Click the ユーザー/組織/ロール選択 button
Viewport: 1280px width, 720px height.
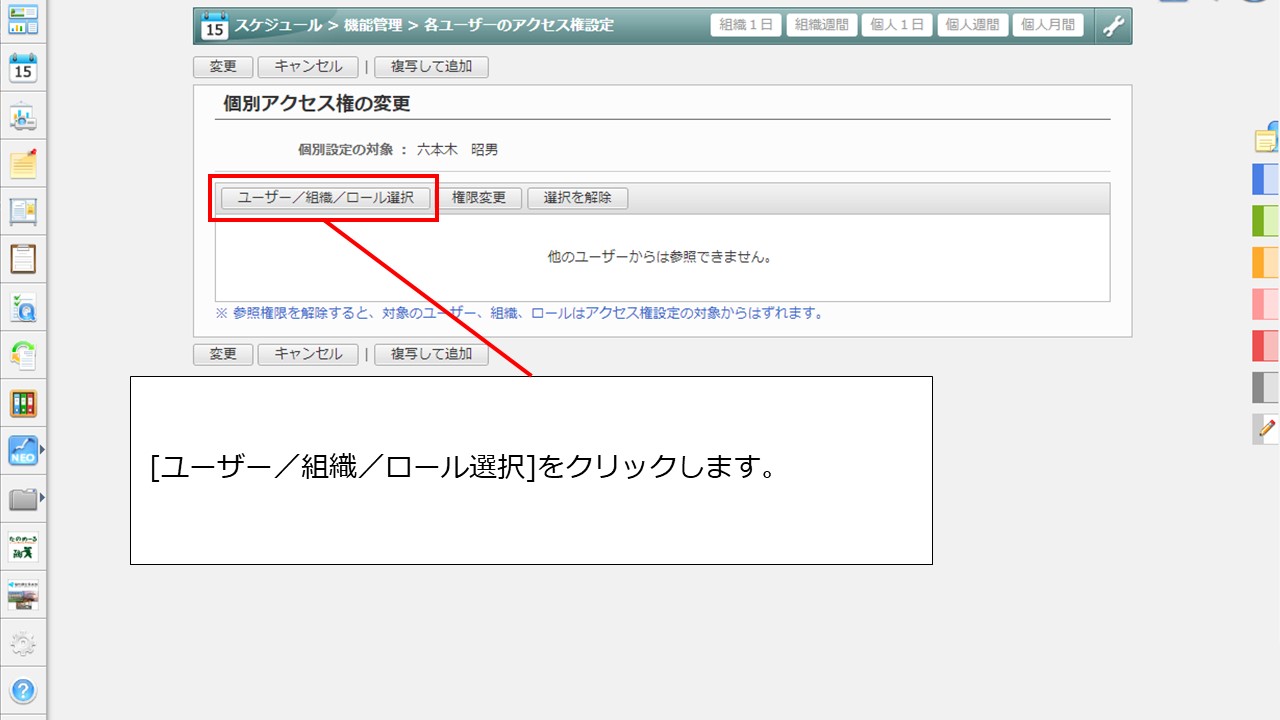(x=325, y=198)
